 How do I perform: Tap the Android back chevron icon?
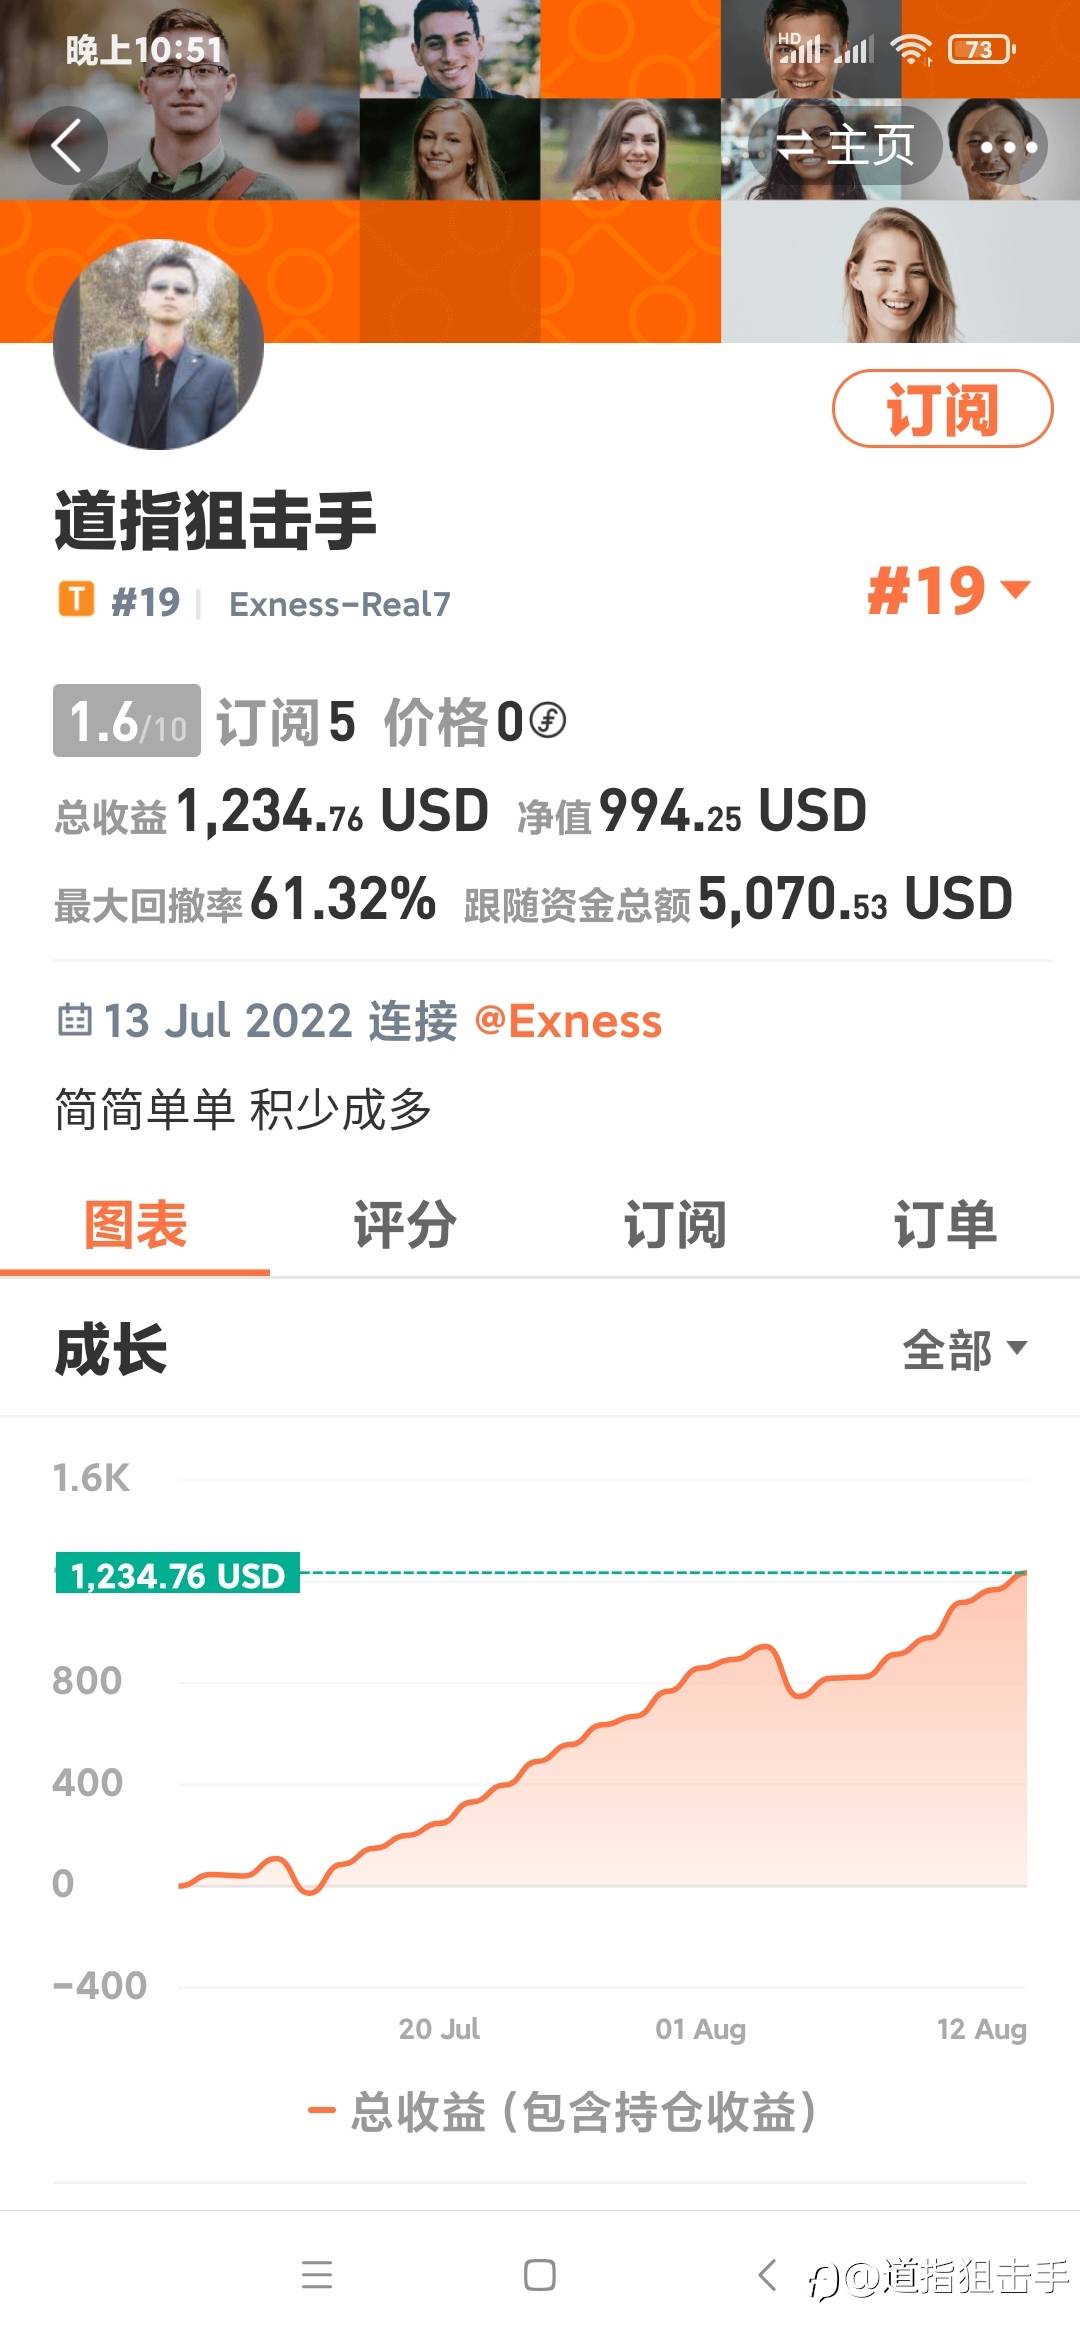click(x=766, y=2275)
